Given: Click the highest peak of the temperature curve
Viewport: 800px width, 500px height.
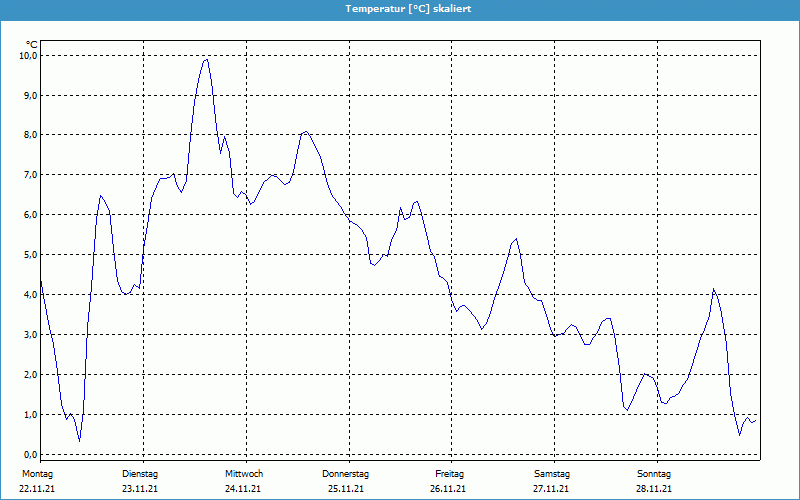Looking at the screenshot, I should click(206, 59).
